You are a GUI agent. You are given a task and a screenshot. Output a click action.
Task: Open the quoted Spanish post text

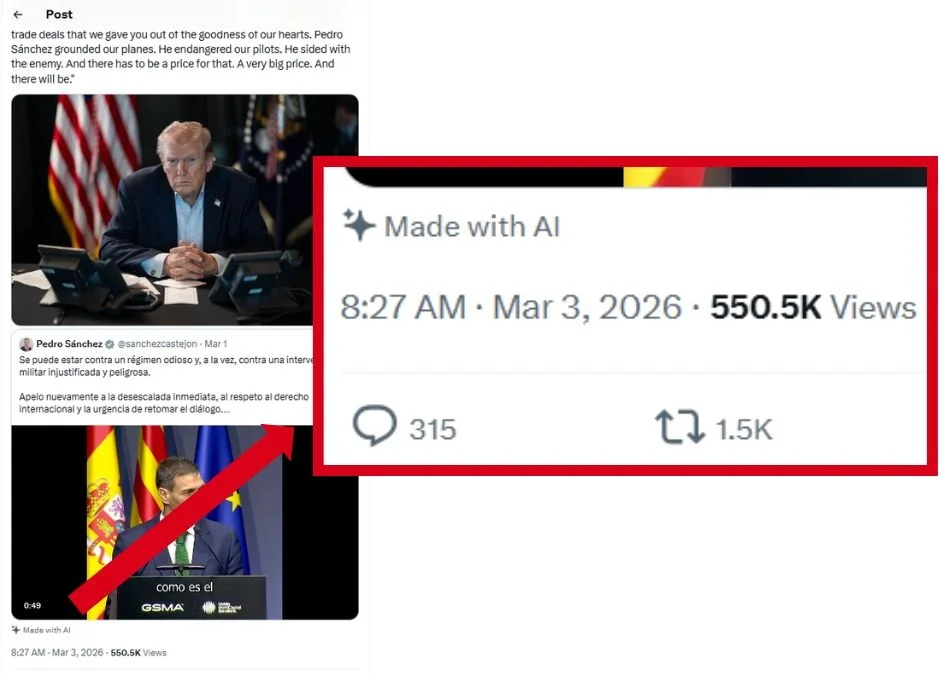(165, 385)
